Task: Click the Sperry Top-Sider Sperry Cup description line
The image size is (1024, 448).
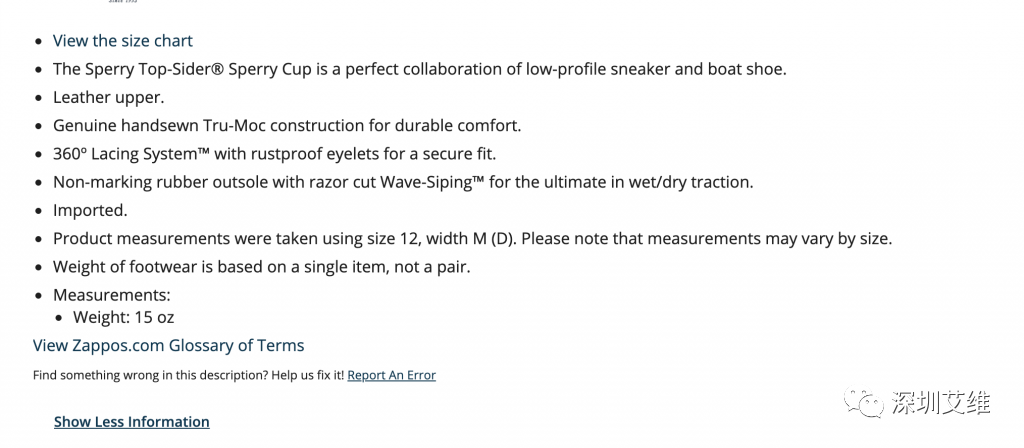Action: (x=420, y=69)
